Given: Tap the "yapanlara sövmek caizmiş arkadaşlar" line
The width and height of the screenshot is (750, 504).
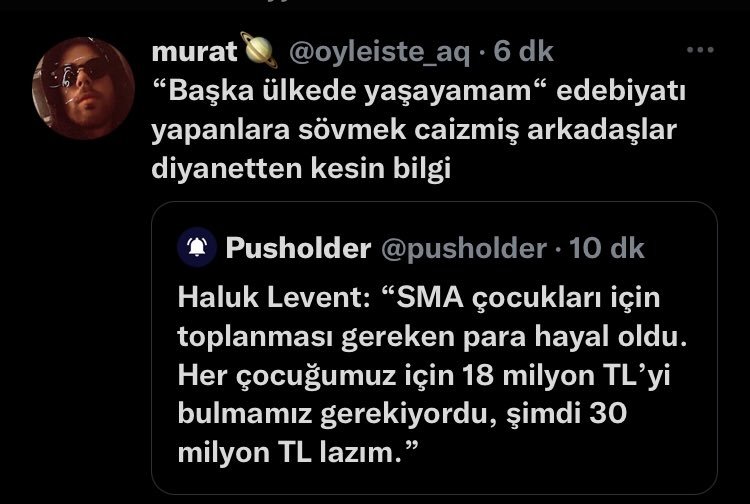Looking at the screenshot, I should tap(400, 129).
